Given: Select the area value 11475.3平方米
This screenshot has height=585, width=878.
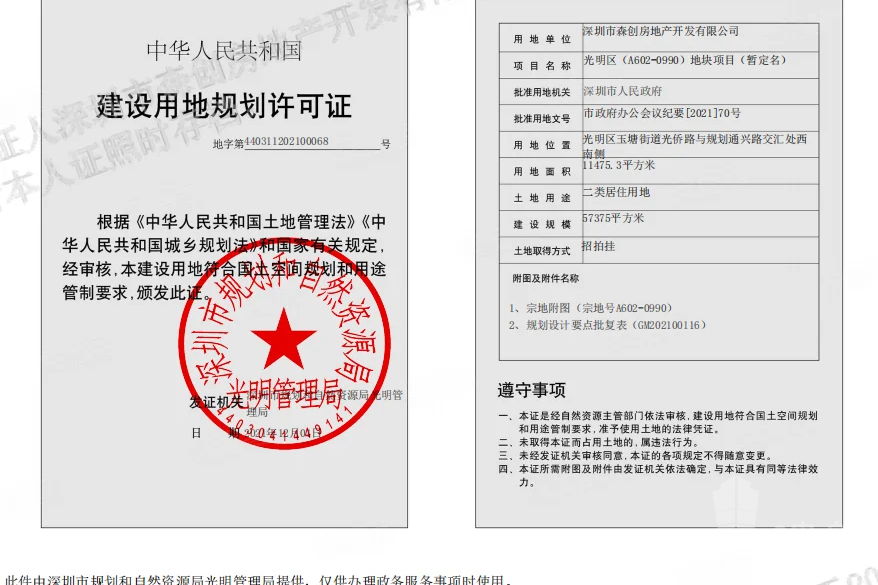Looking at the screenshot, I should 618,165.
